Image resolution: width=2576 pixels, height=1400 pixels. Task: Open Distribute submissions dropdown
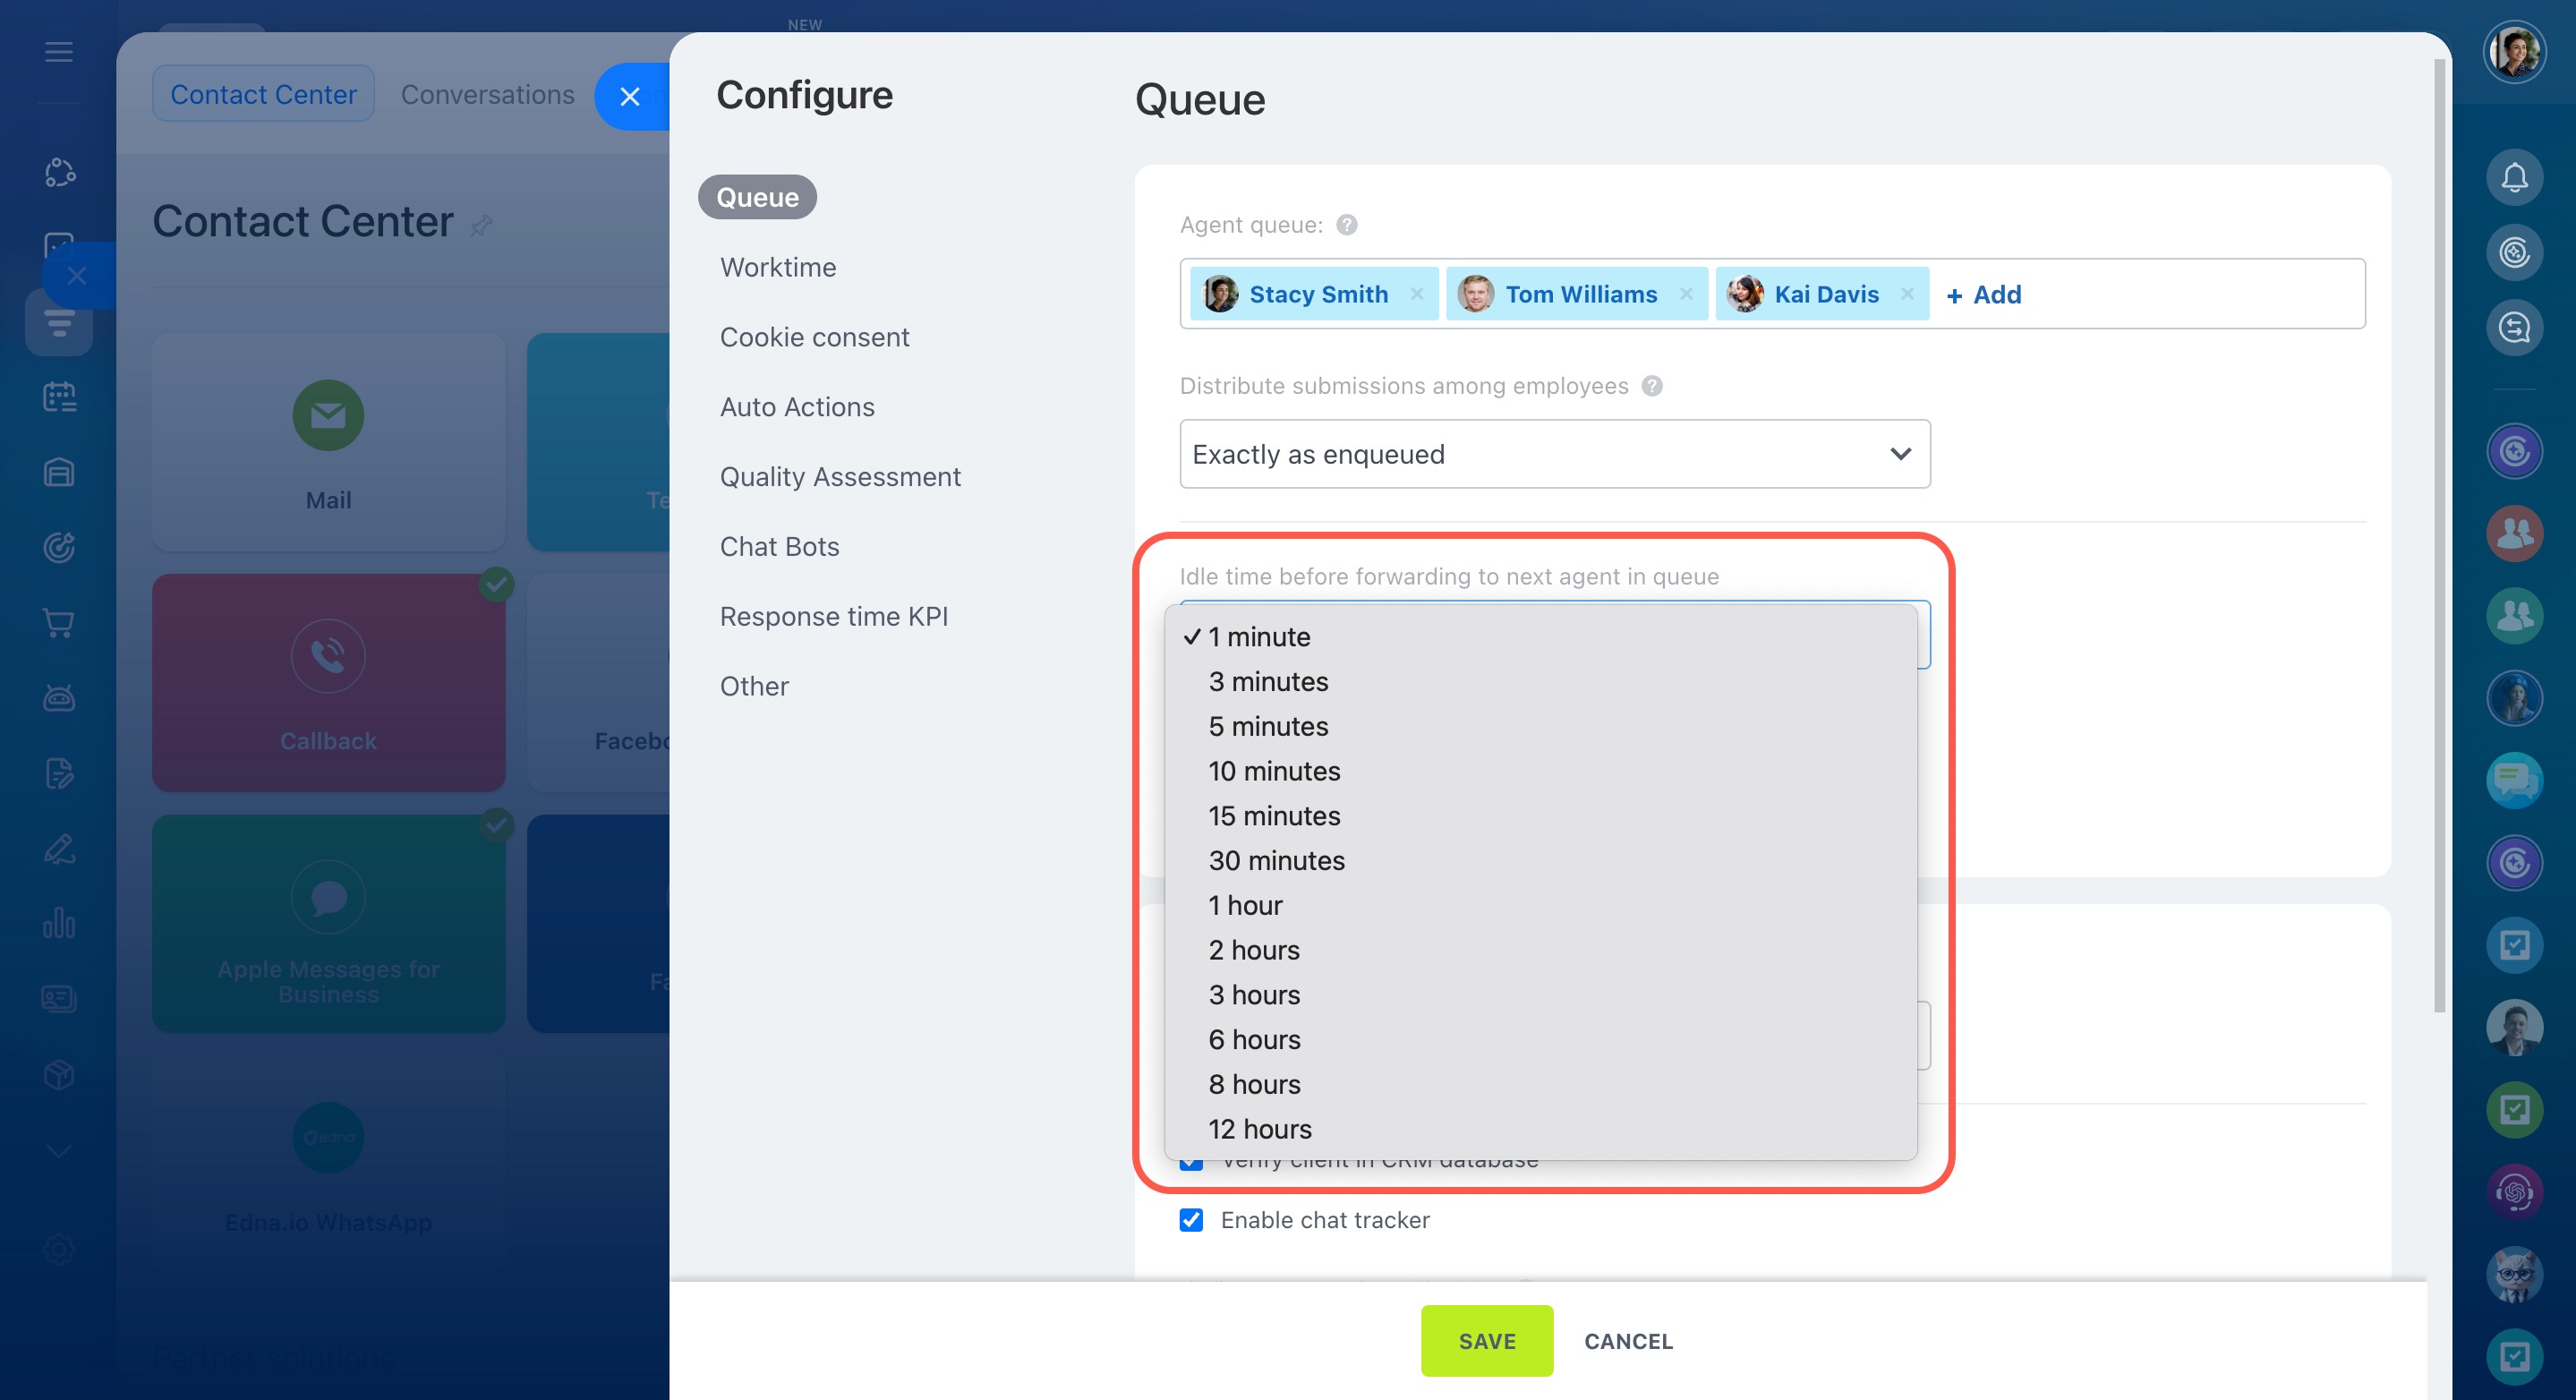pos(1554,454)
